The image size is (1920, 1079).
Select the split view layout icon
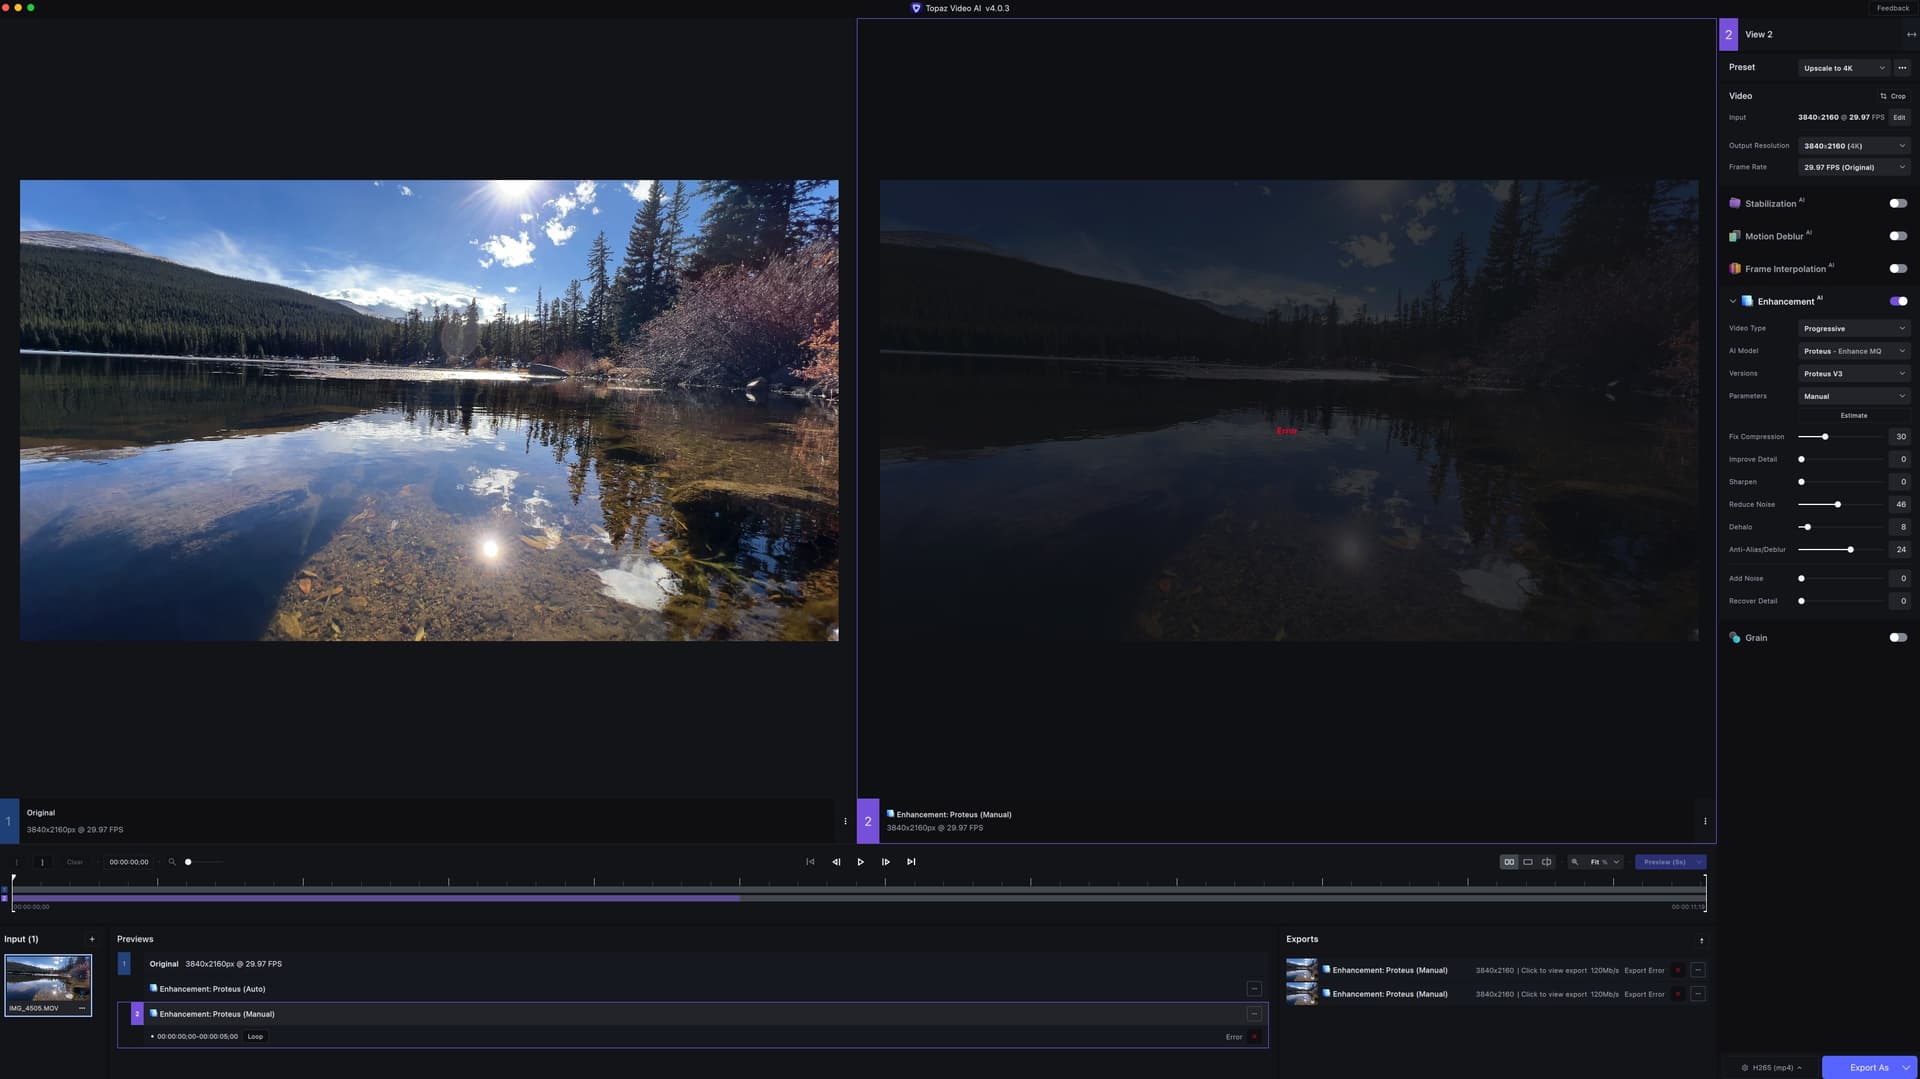pyautogui.click(x=1546, y=862)
